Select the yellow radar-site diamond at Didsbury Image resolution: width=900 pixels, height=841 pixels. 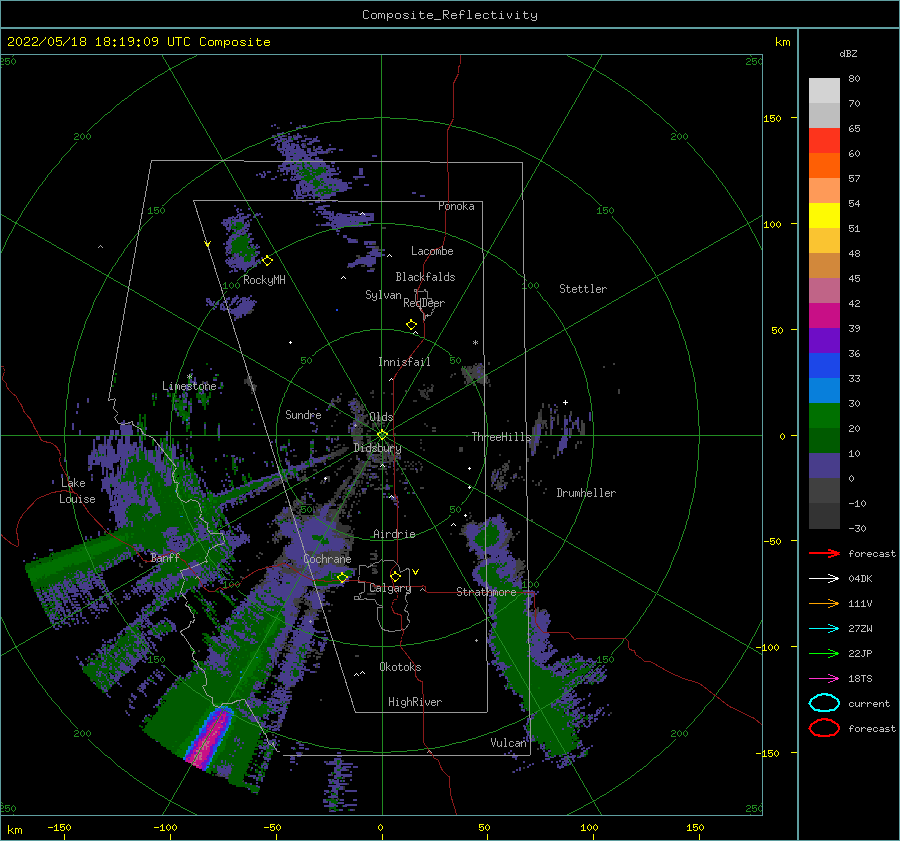[382, 435]
